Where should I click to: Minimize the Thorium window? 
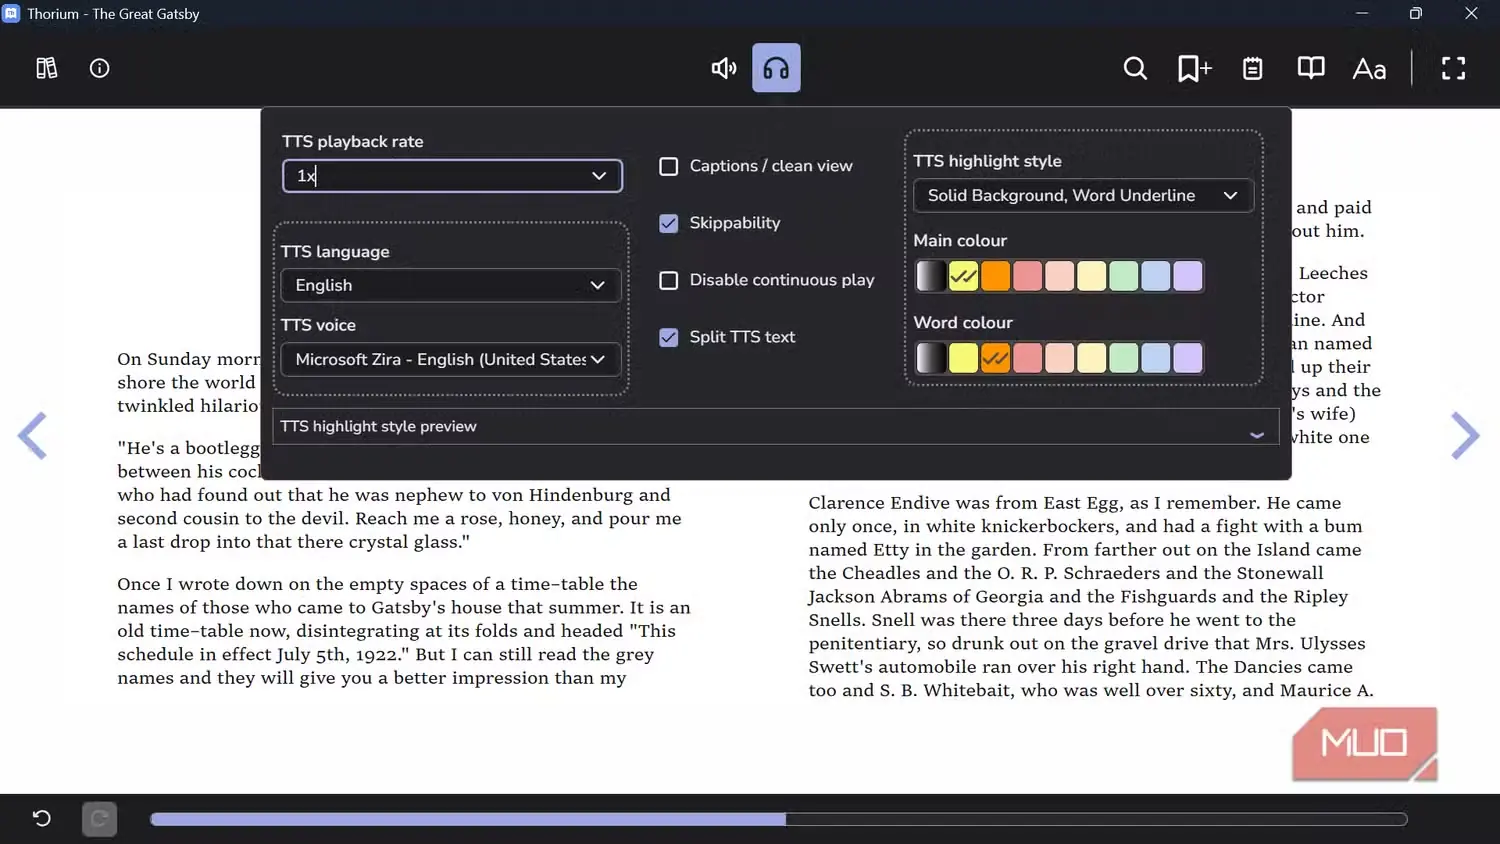[x=1361, y=13]
